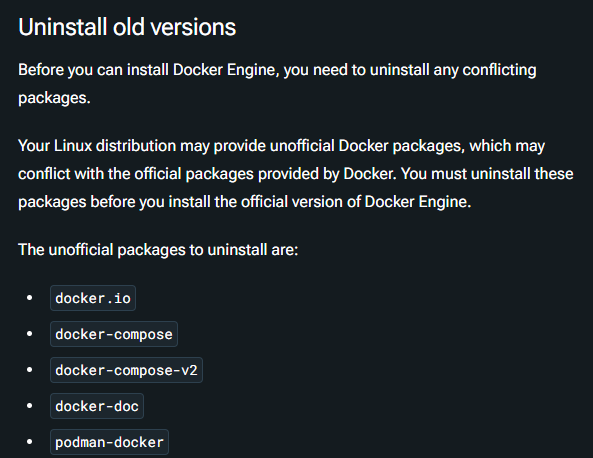Screen dimensions: 593x458
Task: Click 'packages.' ending the first paragraph
Action: pyautogui.click(x=54, y=98)
